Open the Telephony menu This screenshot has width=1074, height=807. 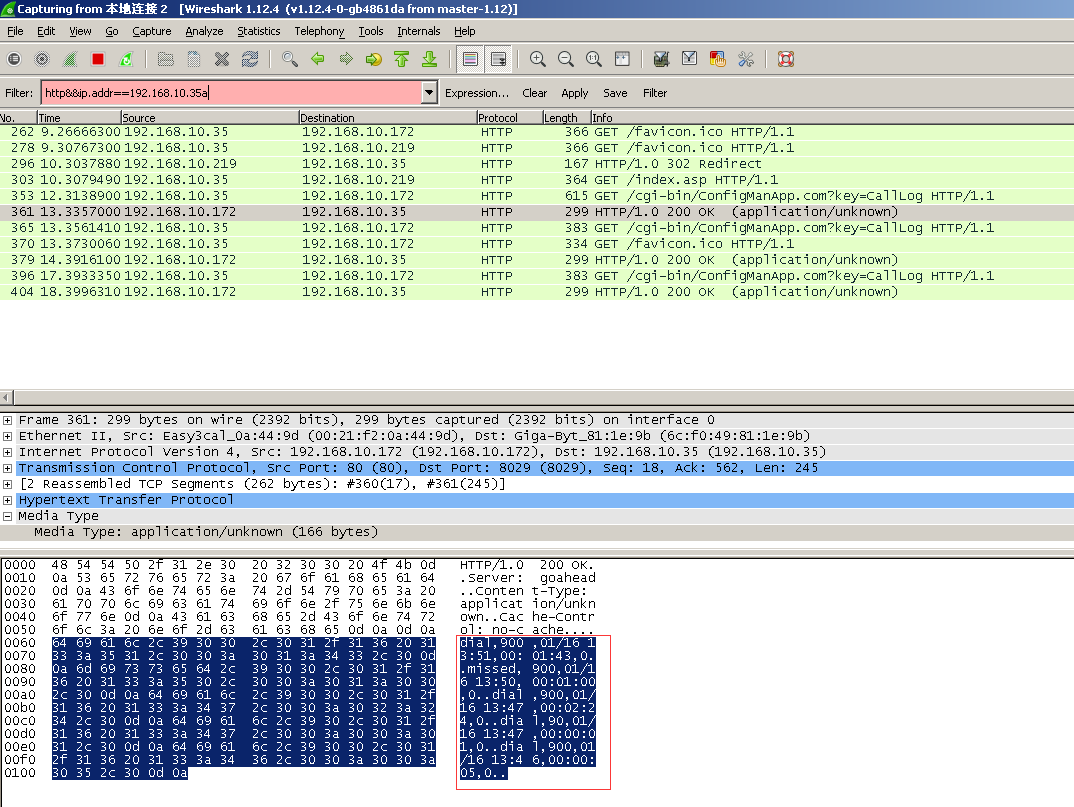[319, 31]
